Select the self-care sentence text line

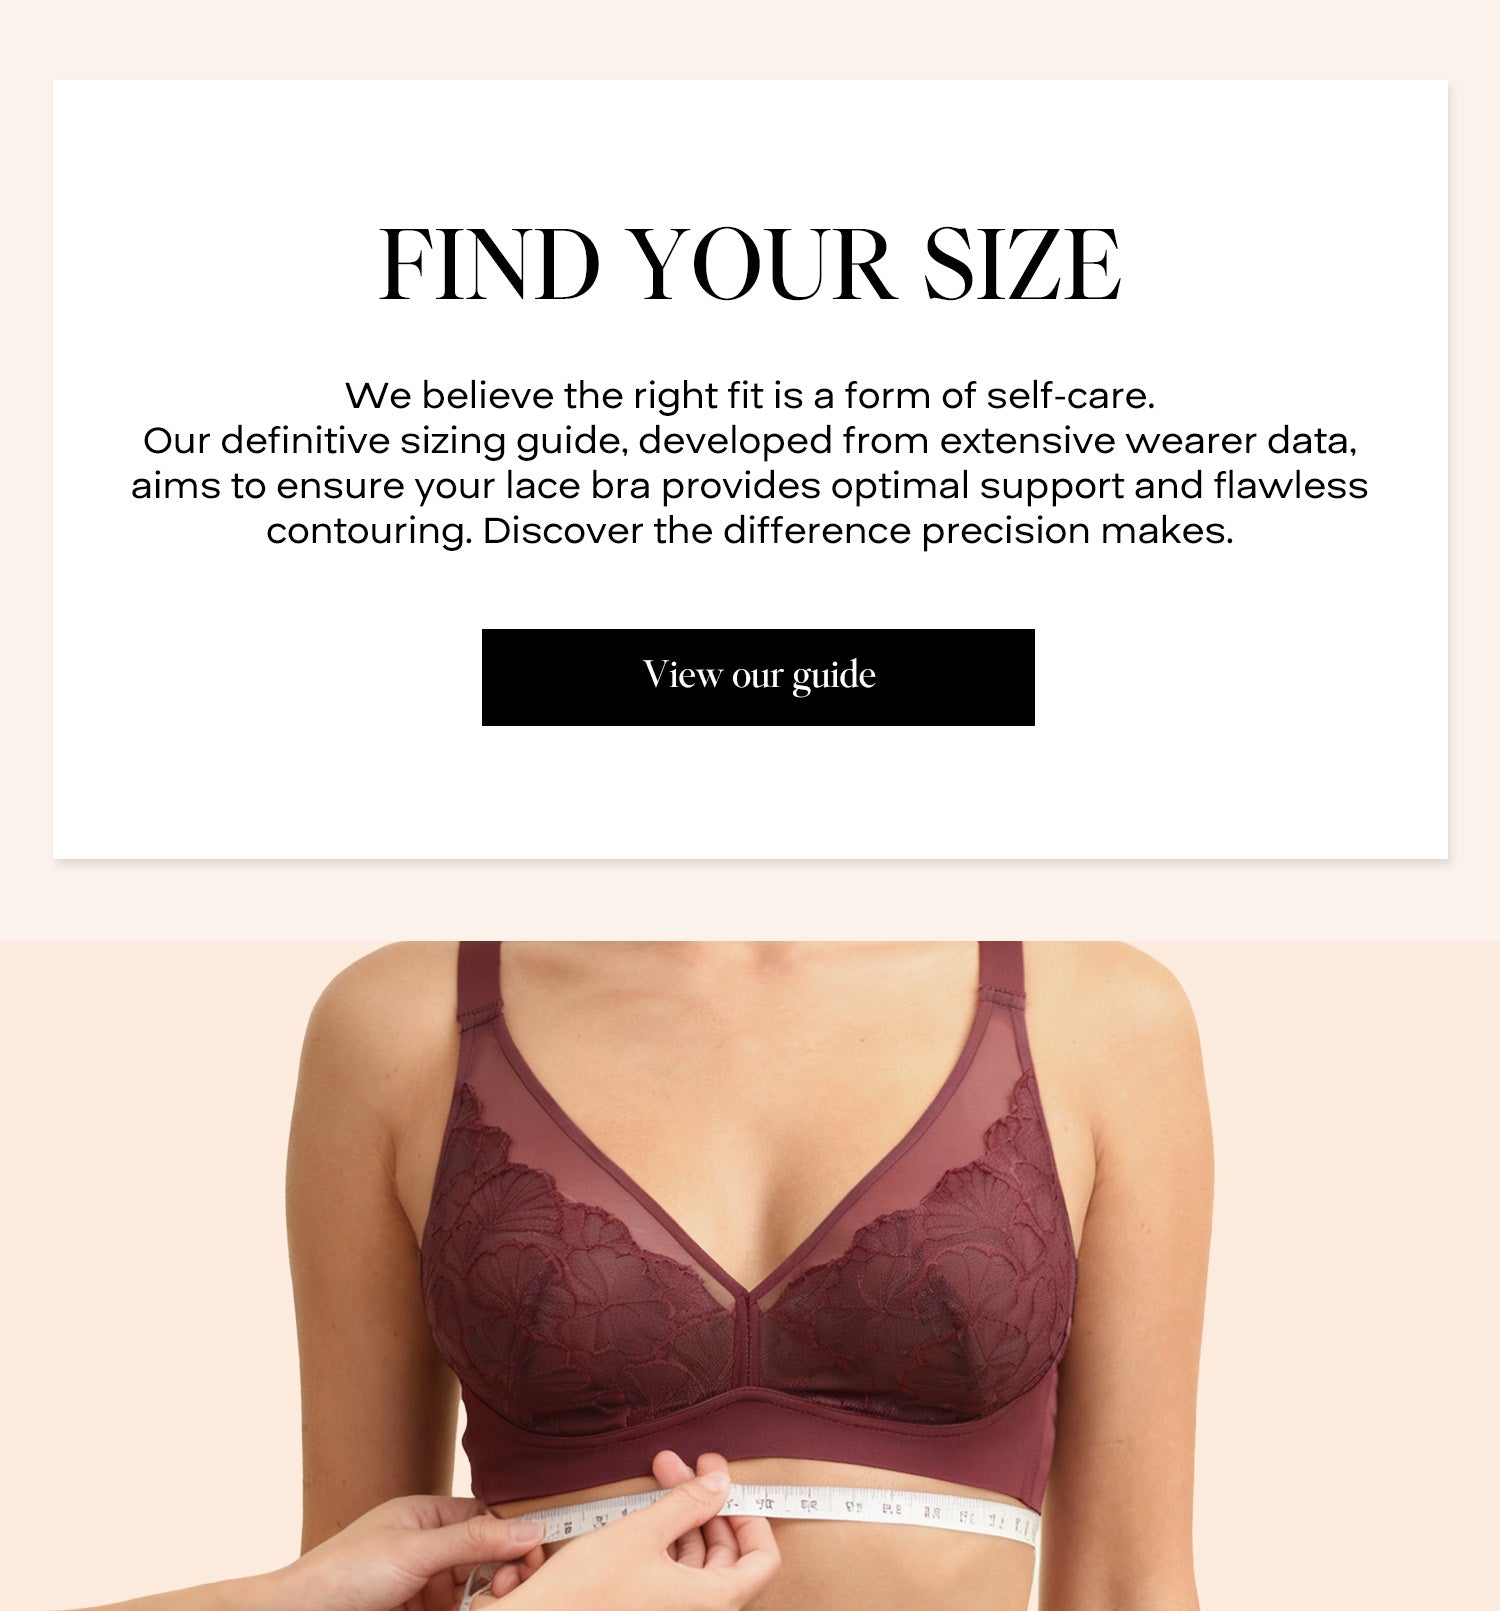point(750,396)
